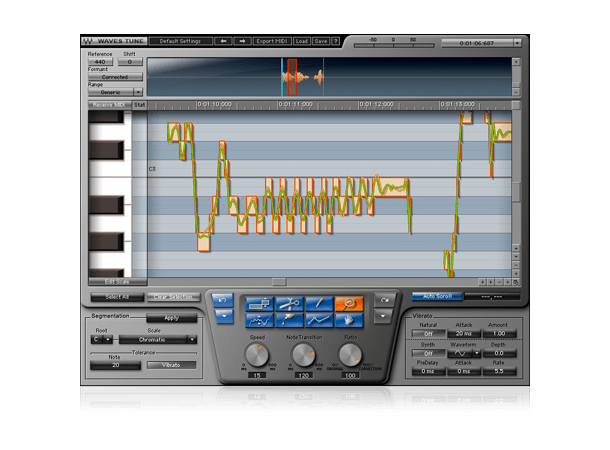Click the tolerance Note 20 field

[116, 365]
